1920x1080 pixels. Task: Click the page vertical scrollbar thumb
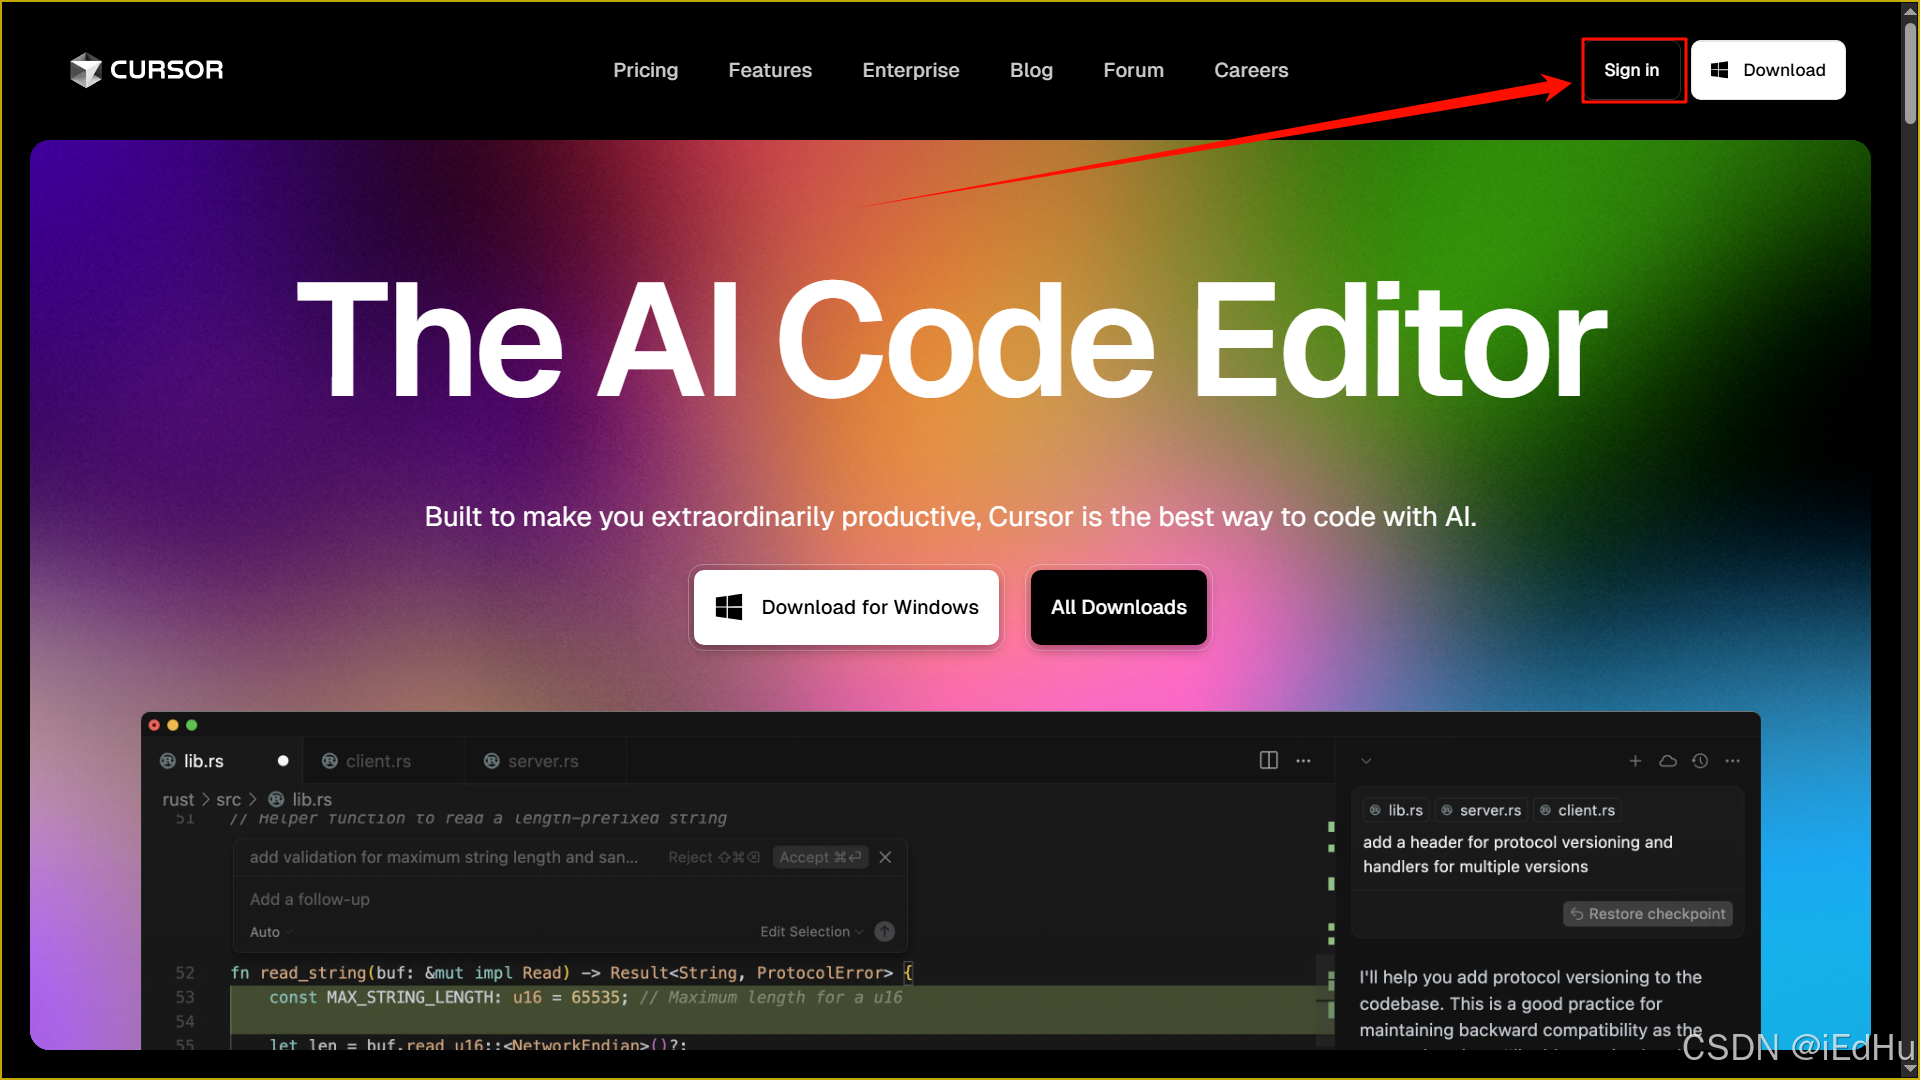click(1910, 72)
